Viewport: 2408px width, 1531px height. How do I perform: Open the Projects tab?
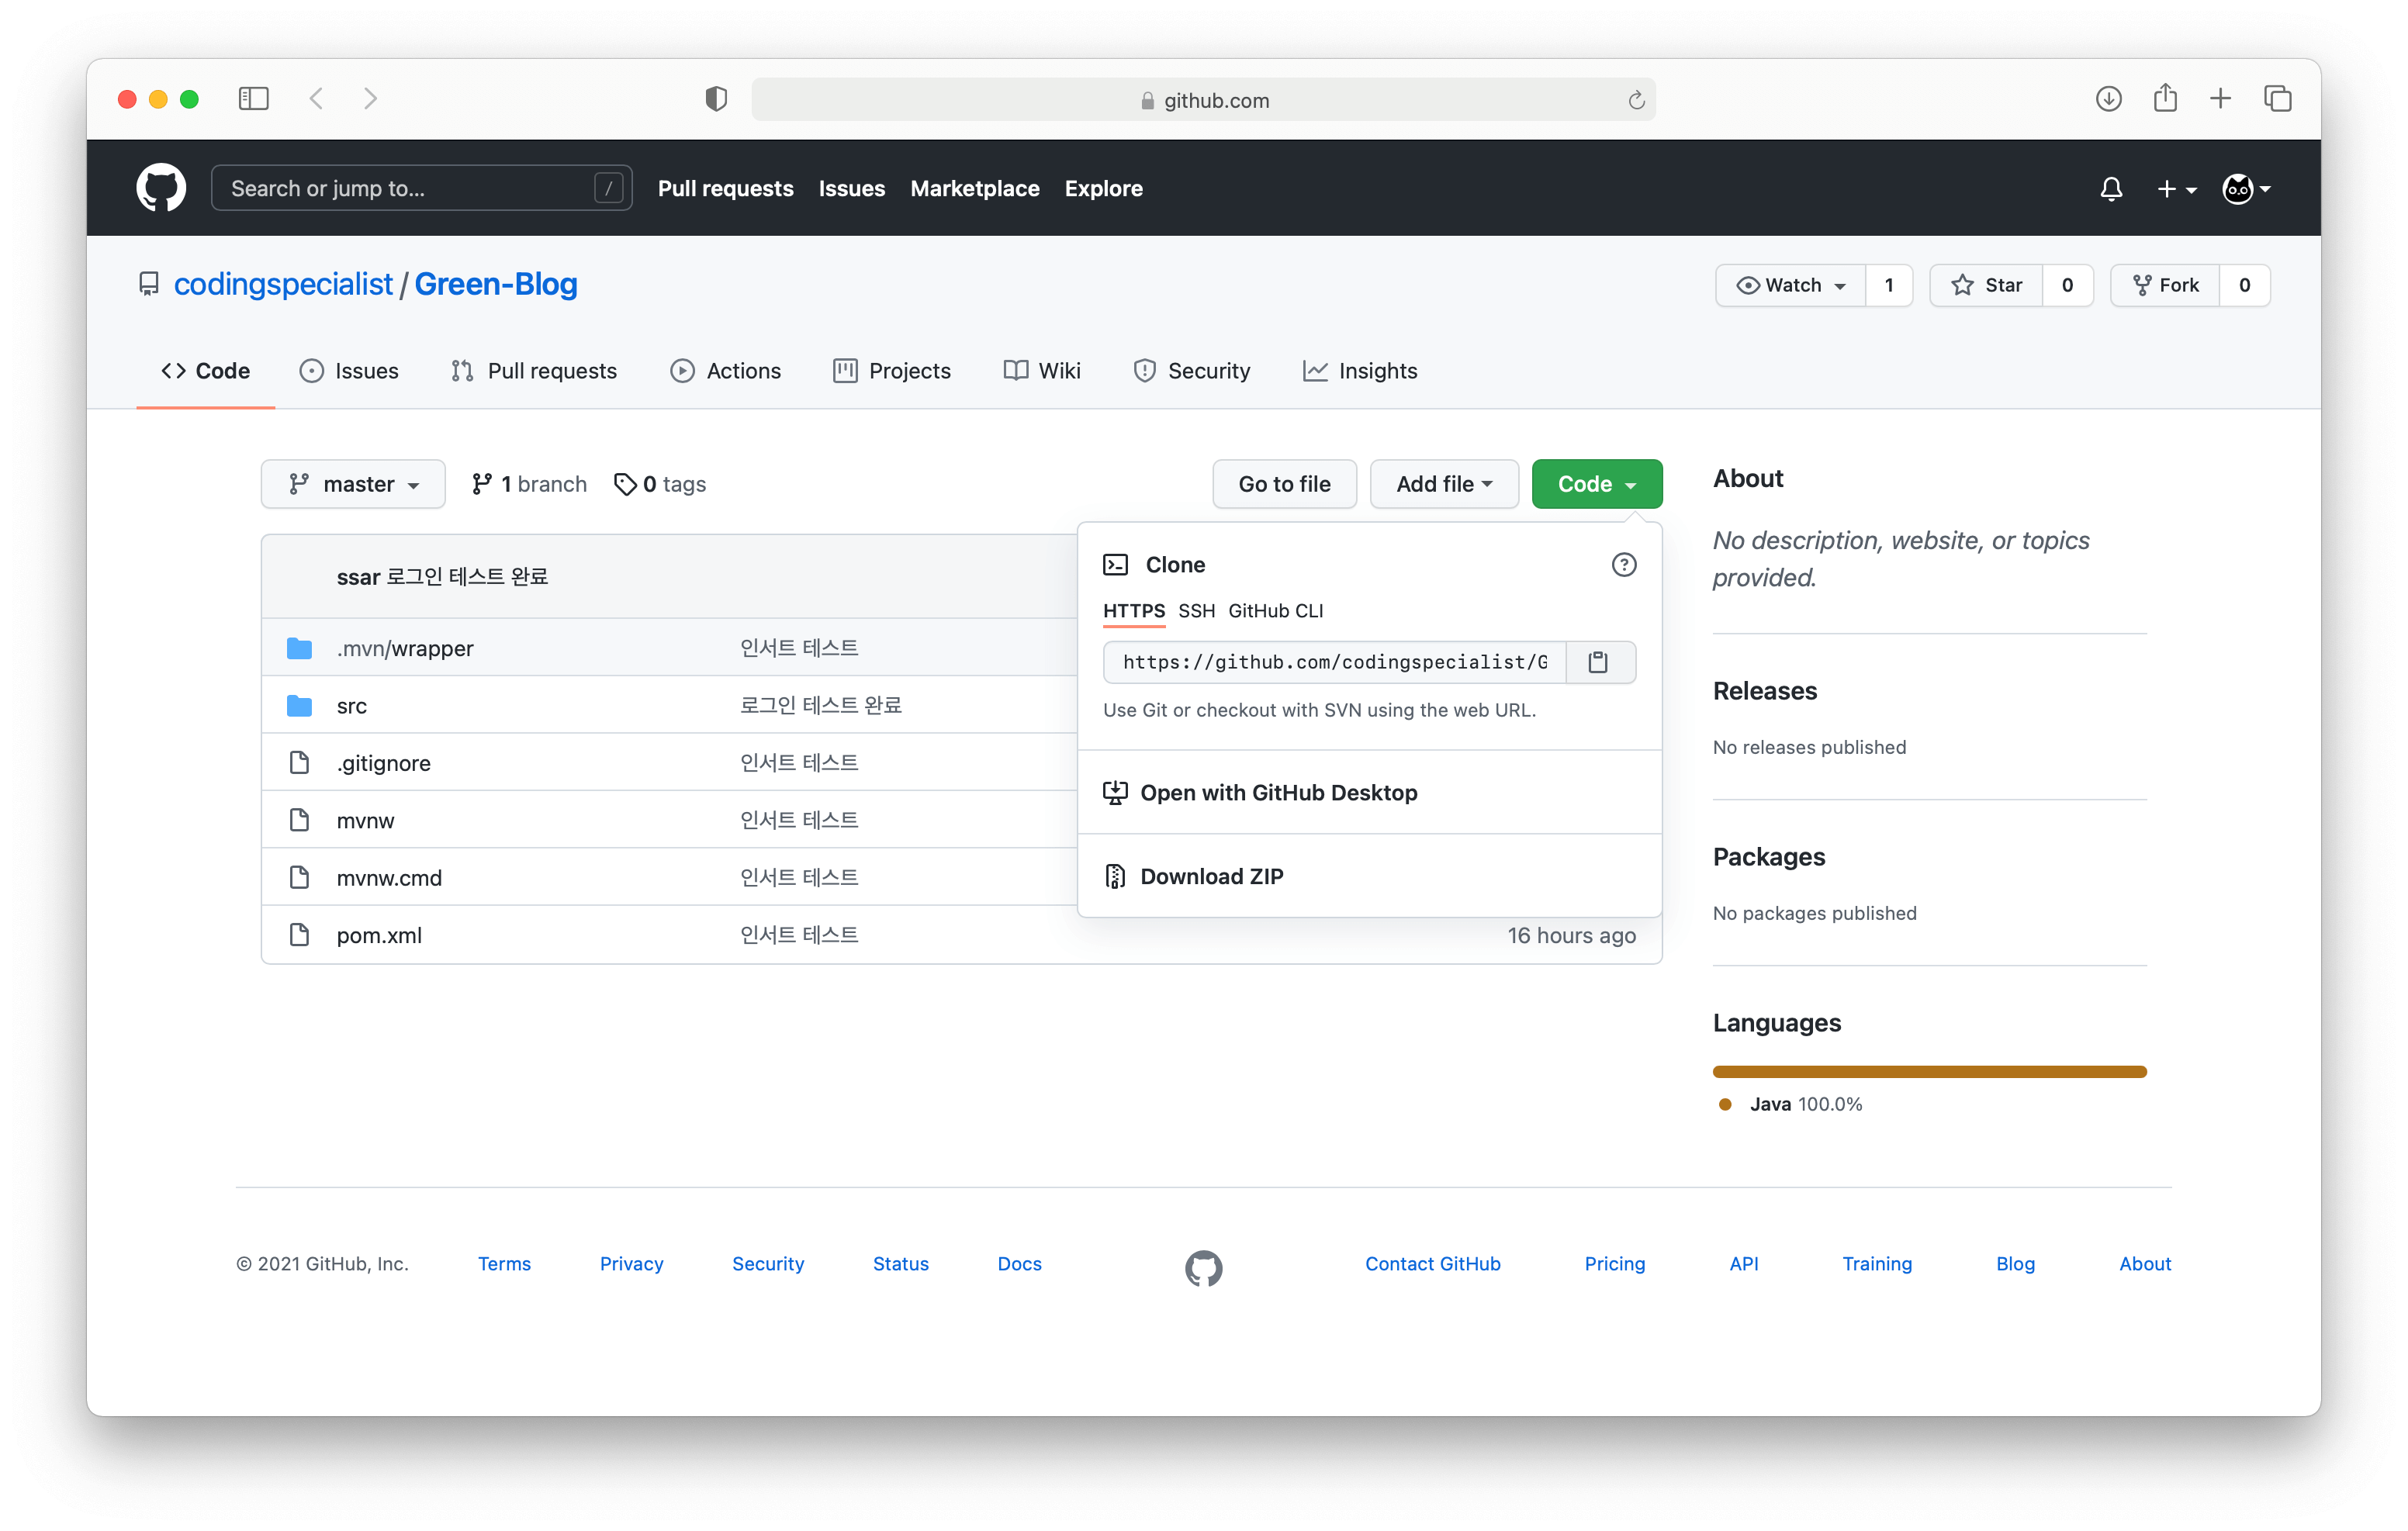892,371
